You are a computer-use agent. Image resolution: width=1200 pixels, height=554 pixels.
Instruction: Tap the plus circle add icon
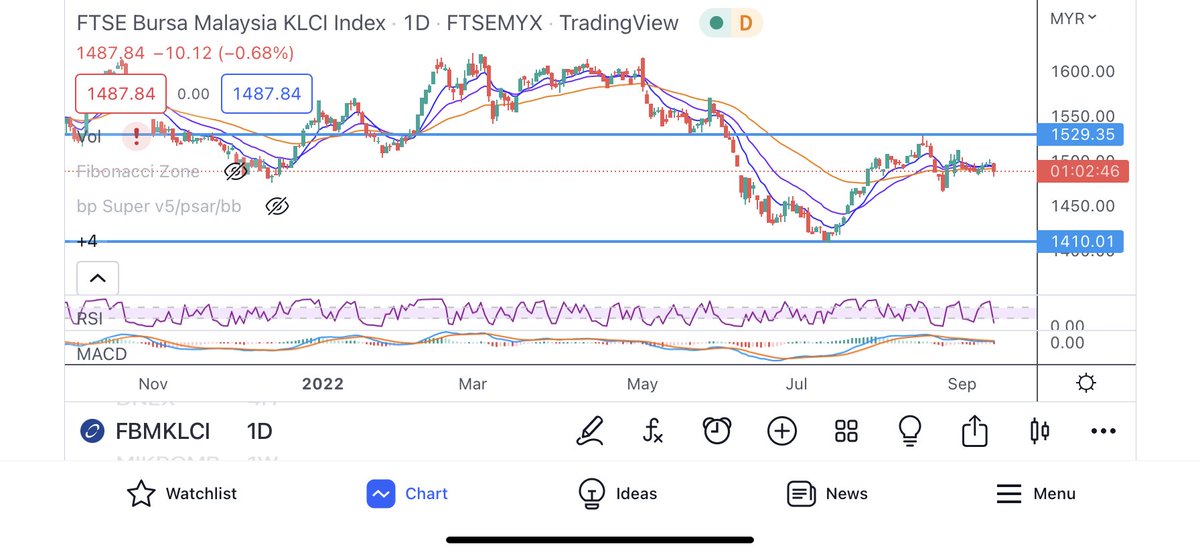tap(782, 431)
